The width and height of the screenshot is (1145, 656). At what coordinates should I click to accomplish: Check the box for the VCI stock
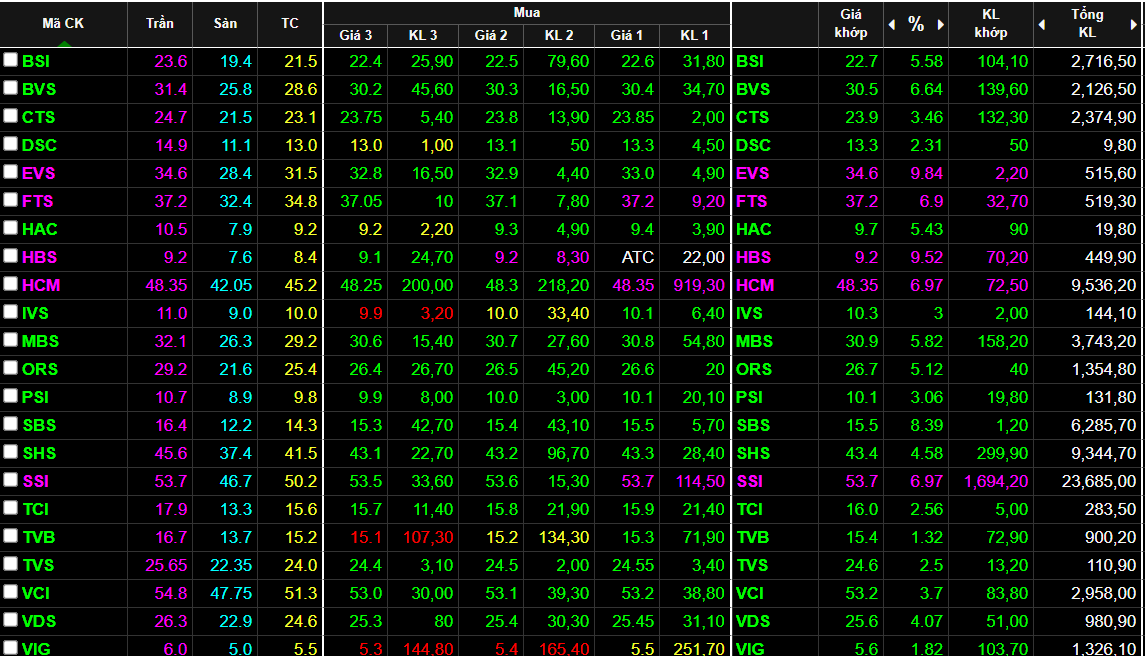click(10, 593)
